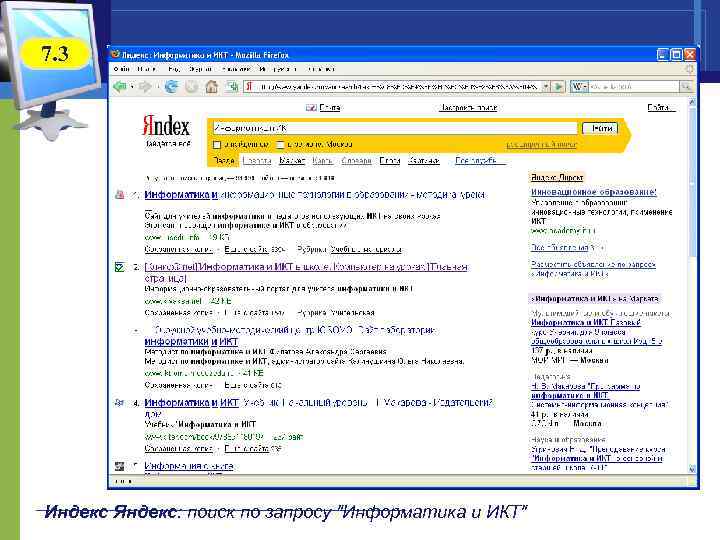Go back with the green Back arrow

click(120, 86)
